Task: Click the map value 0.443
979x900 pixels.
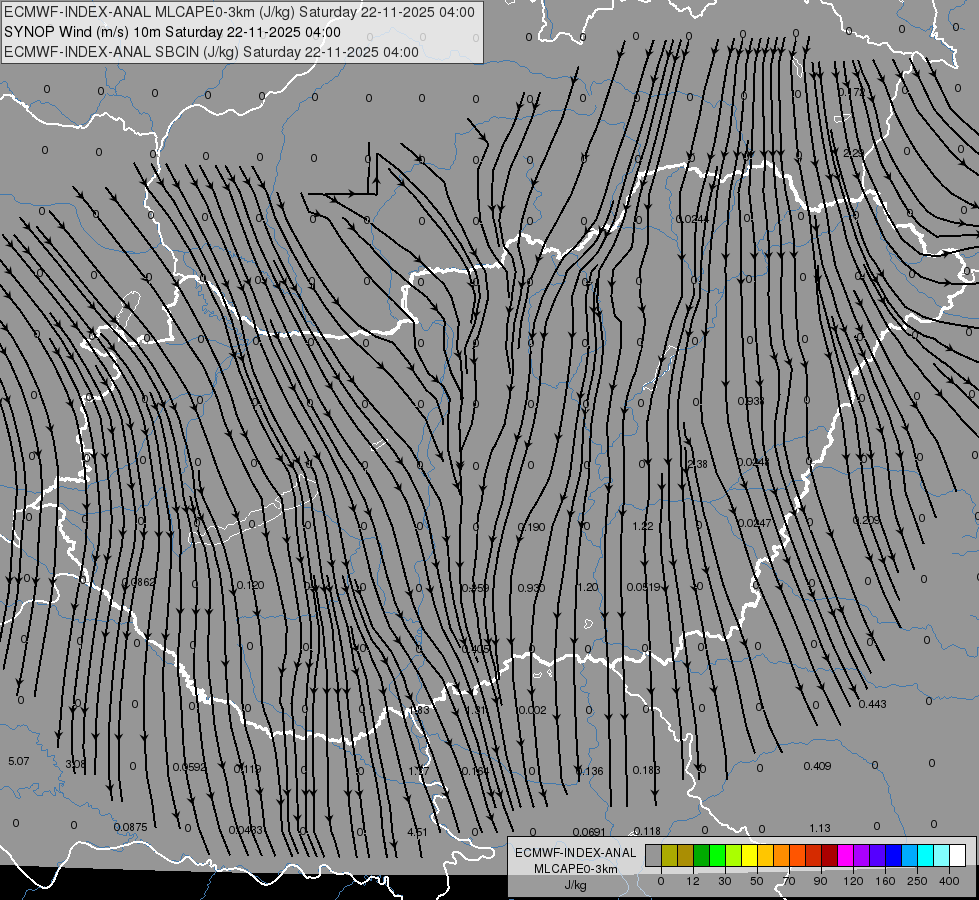Action: (x=872, y=704)
